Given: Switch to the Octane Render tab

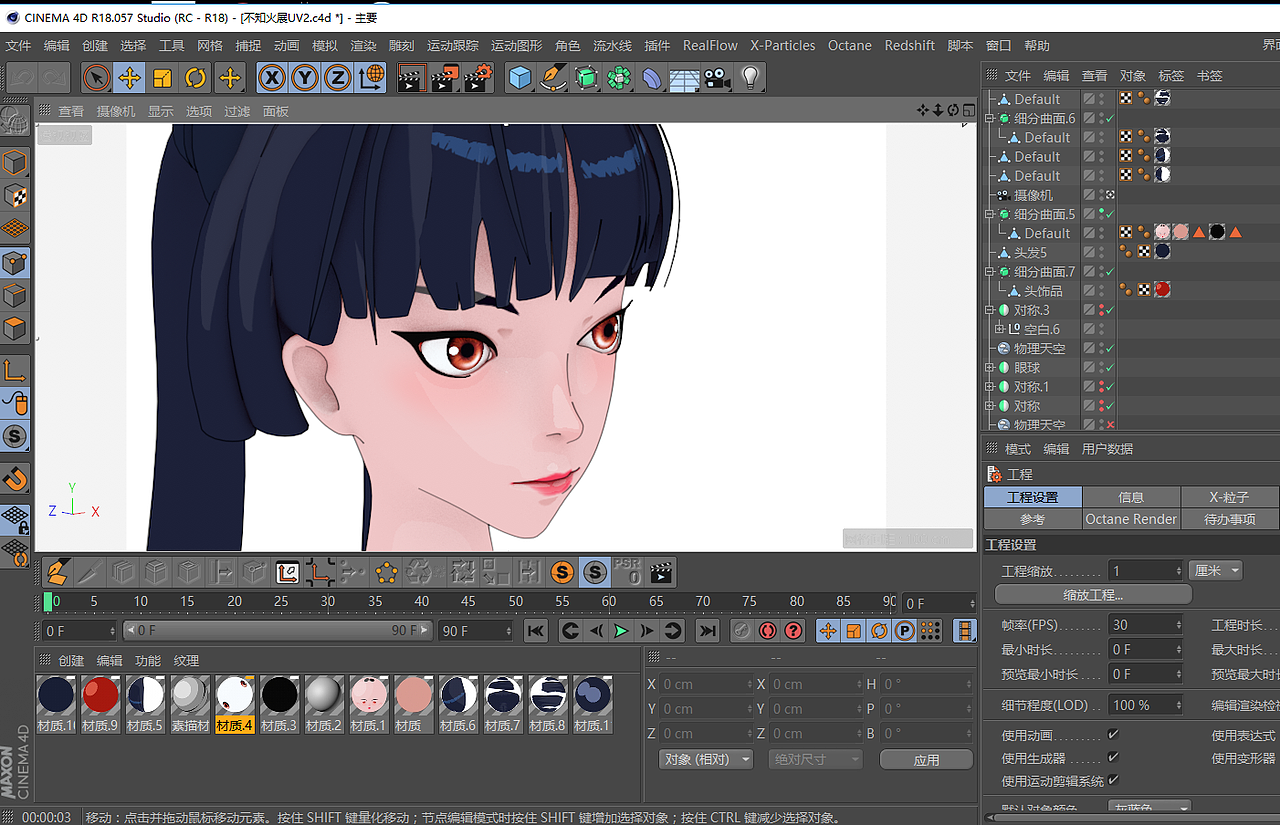Looking at the screenshot, I should (1131, 518).
